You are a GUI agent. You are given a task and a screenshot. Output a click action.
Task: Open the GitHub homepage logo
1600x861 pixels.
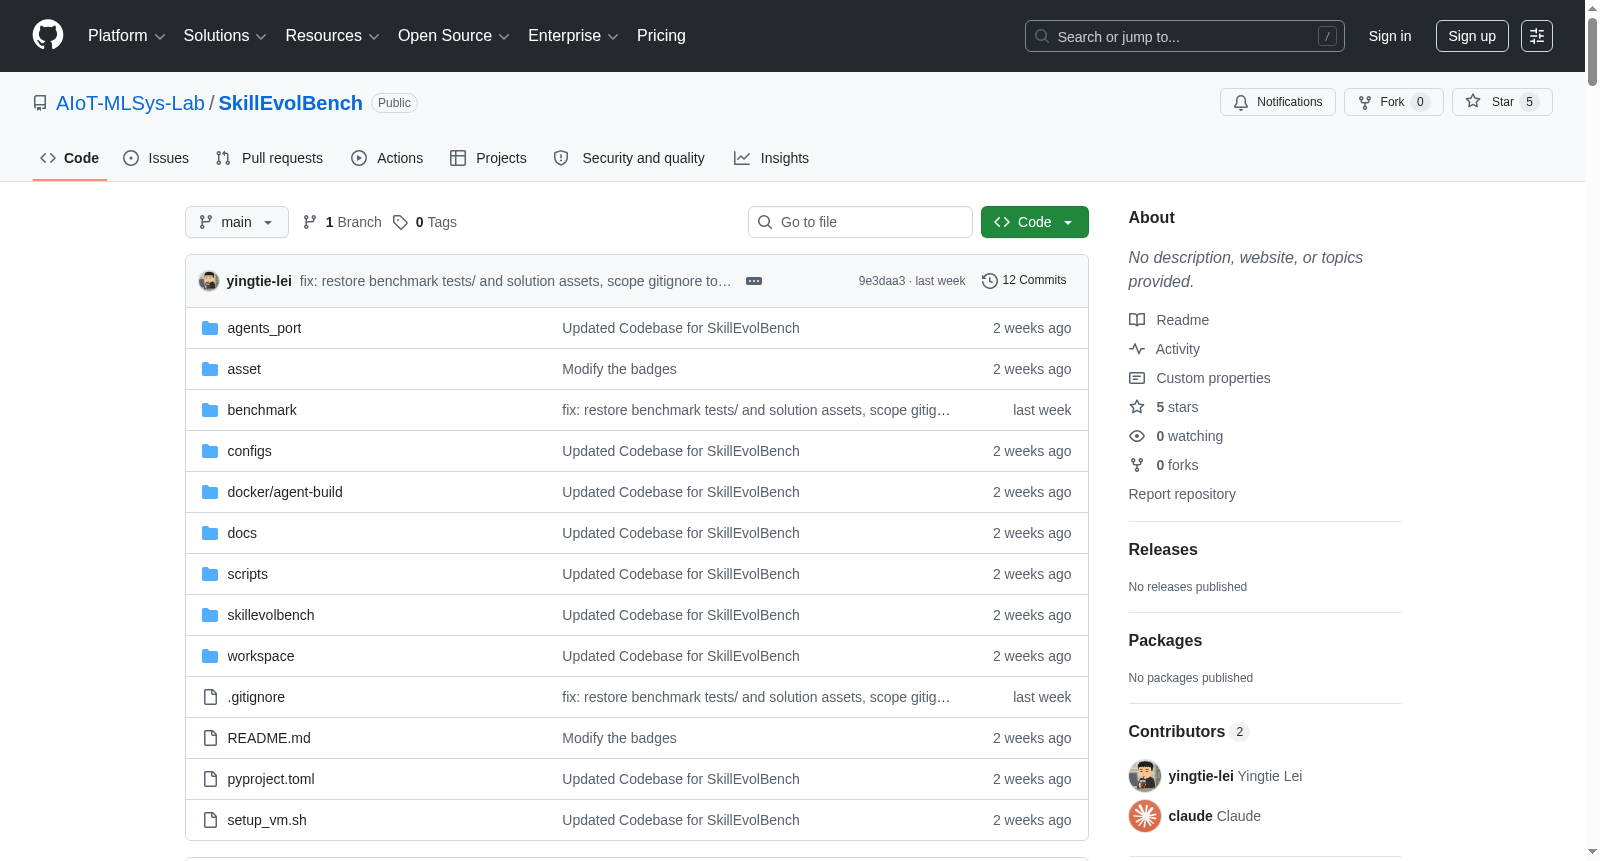[x=48, y=35]
